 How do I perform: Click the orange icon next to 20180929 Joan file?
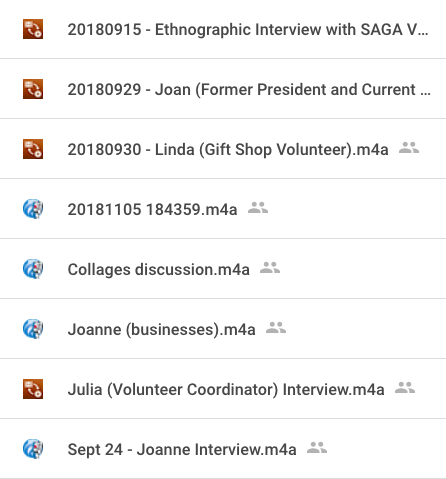33,89
